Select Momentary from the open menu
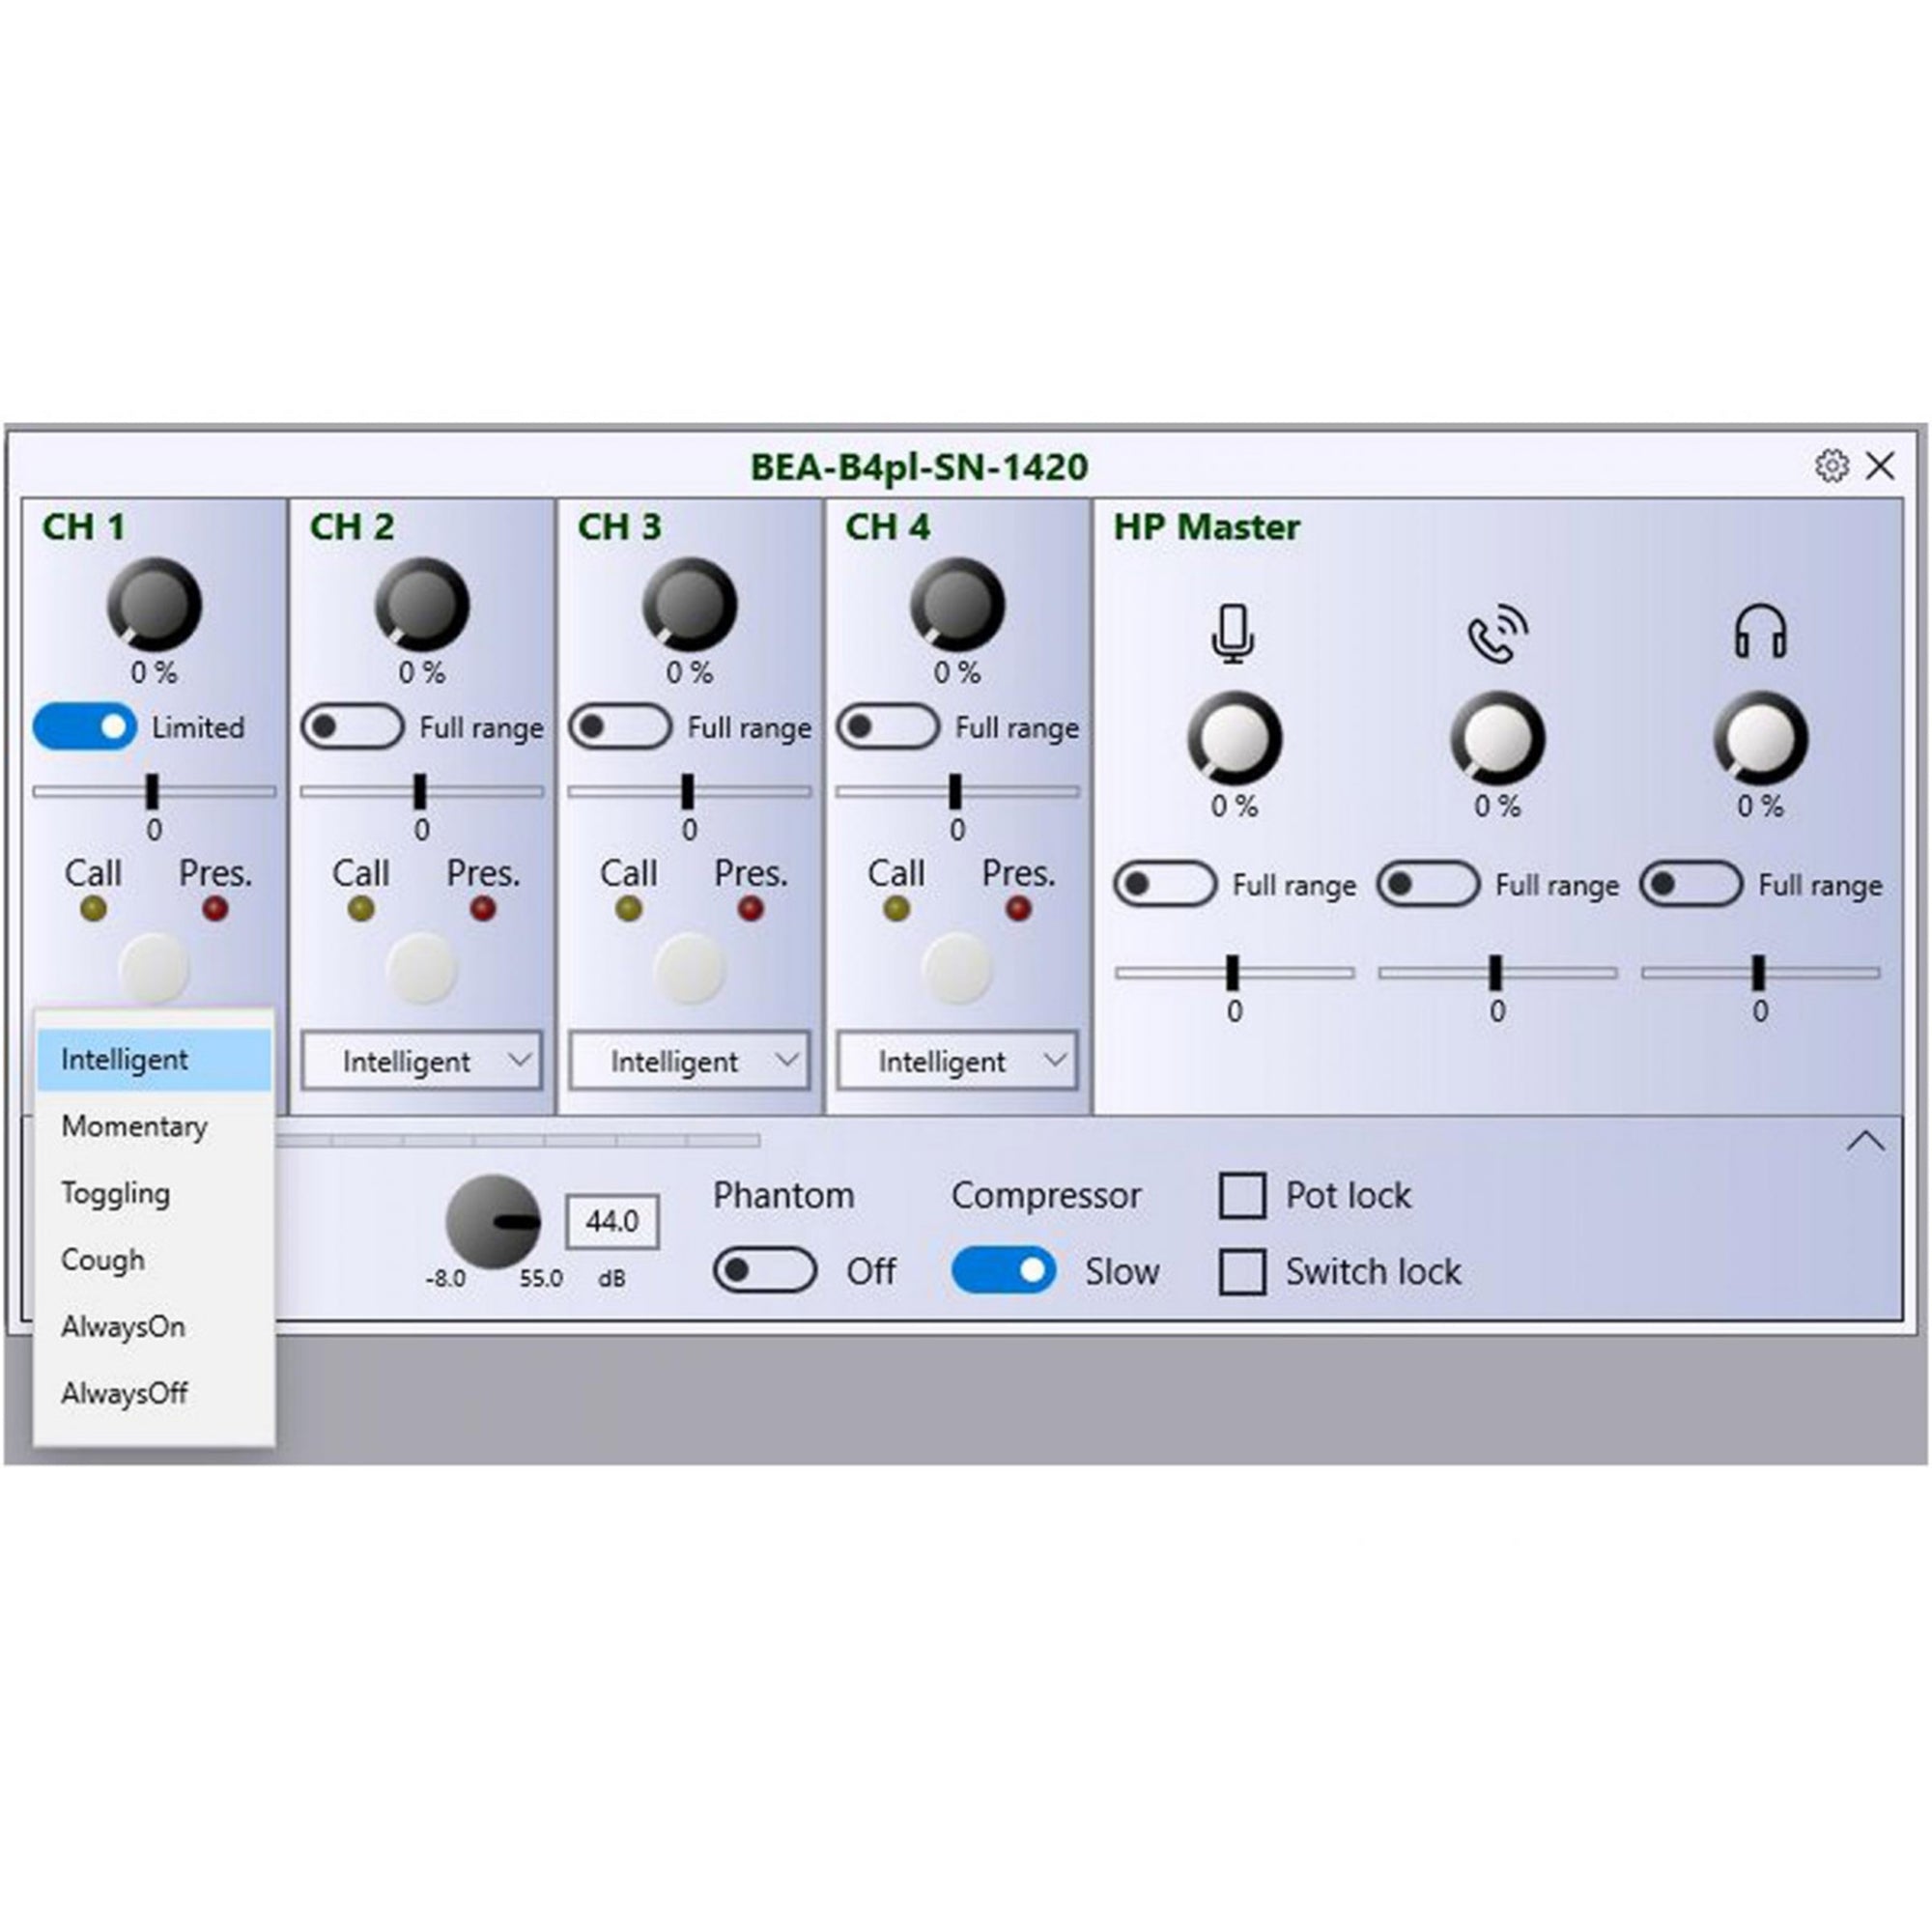 tap(135, 1127)
